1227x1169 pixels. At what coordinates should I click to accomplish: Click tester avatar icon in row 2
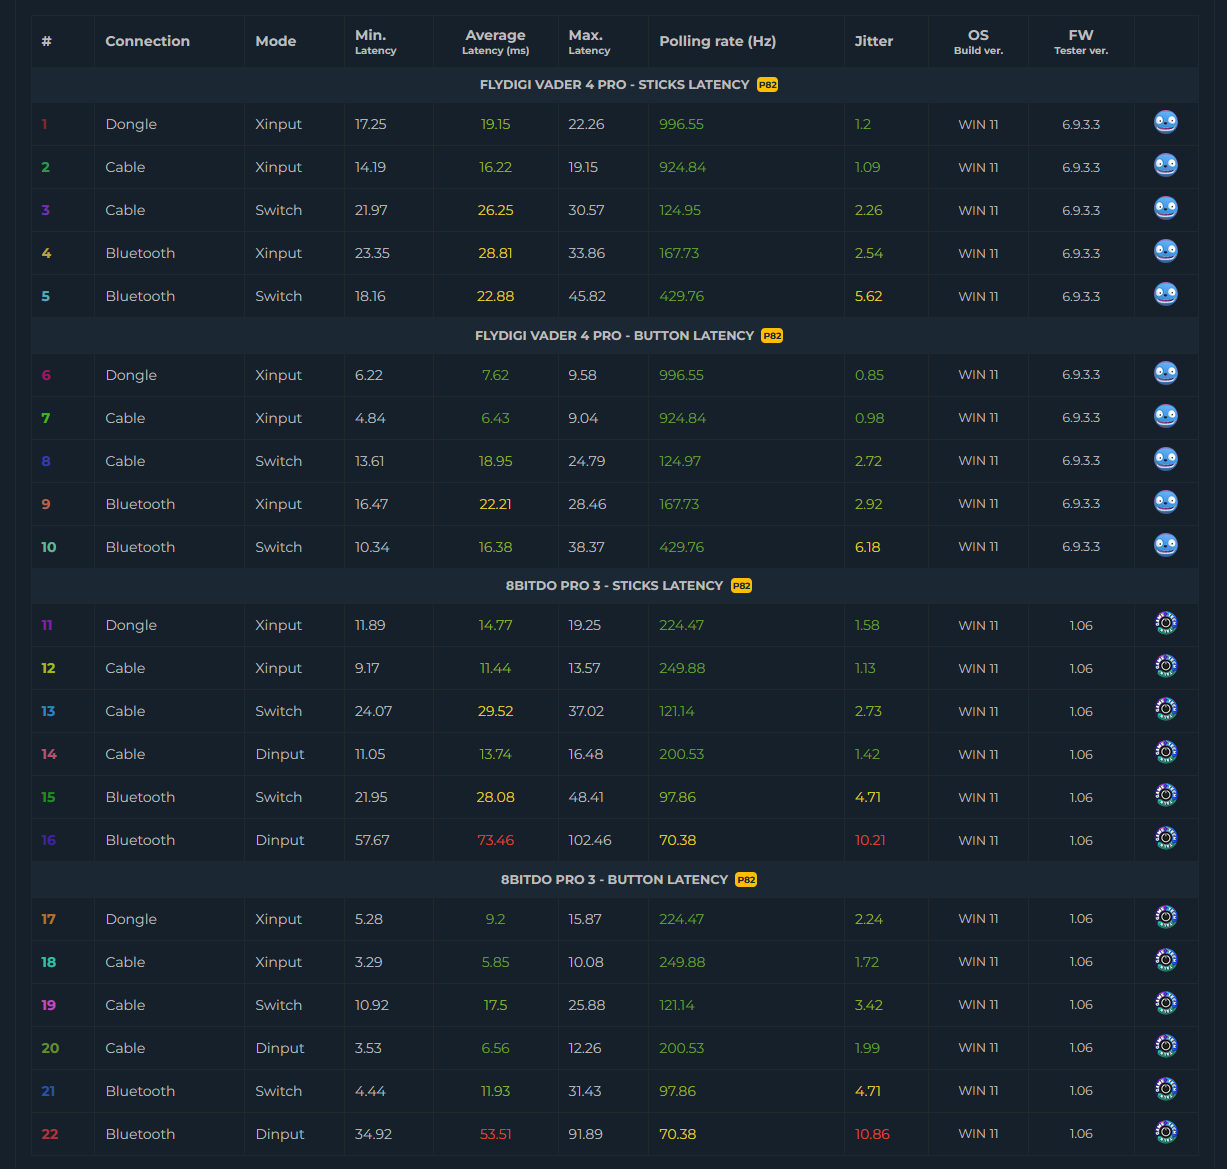click(x=1165, y=166)
